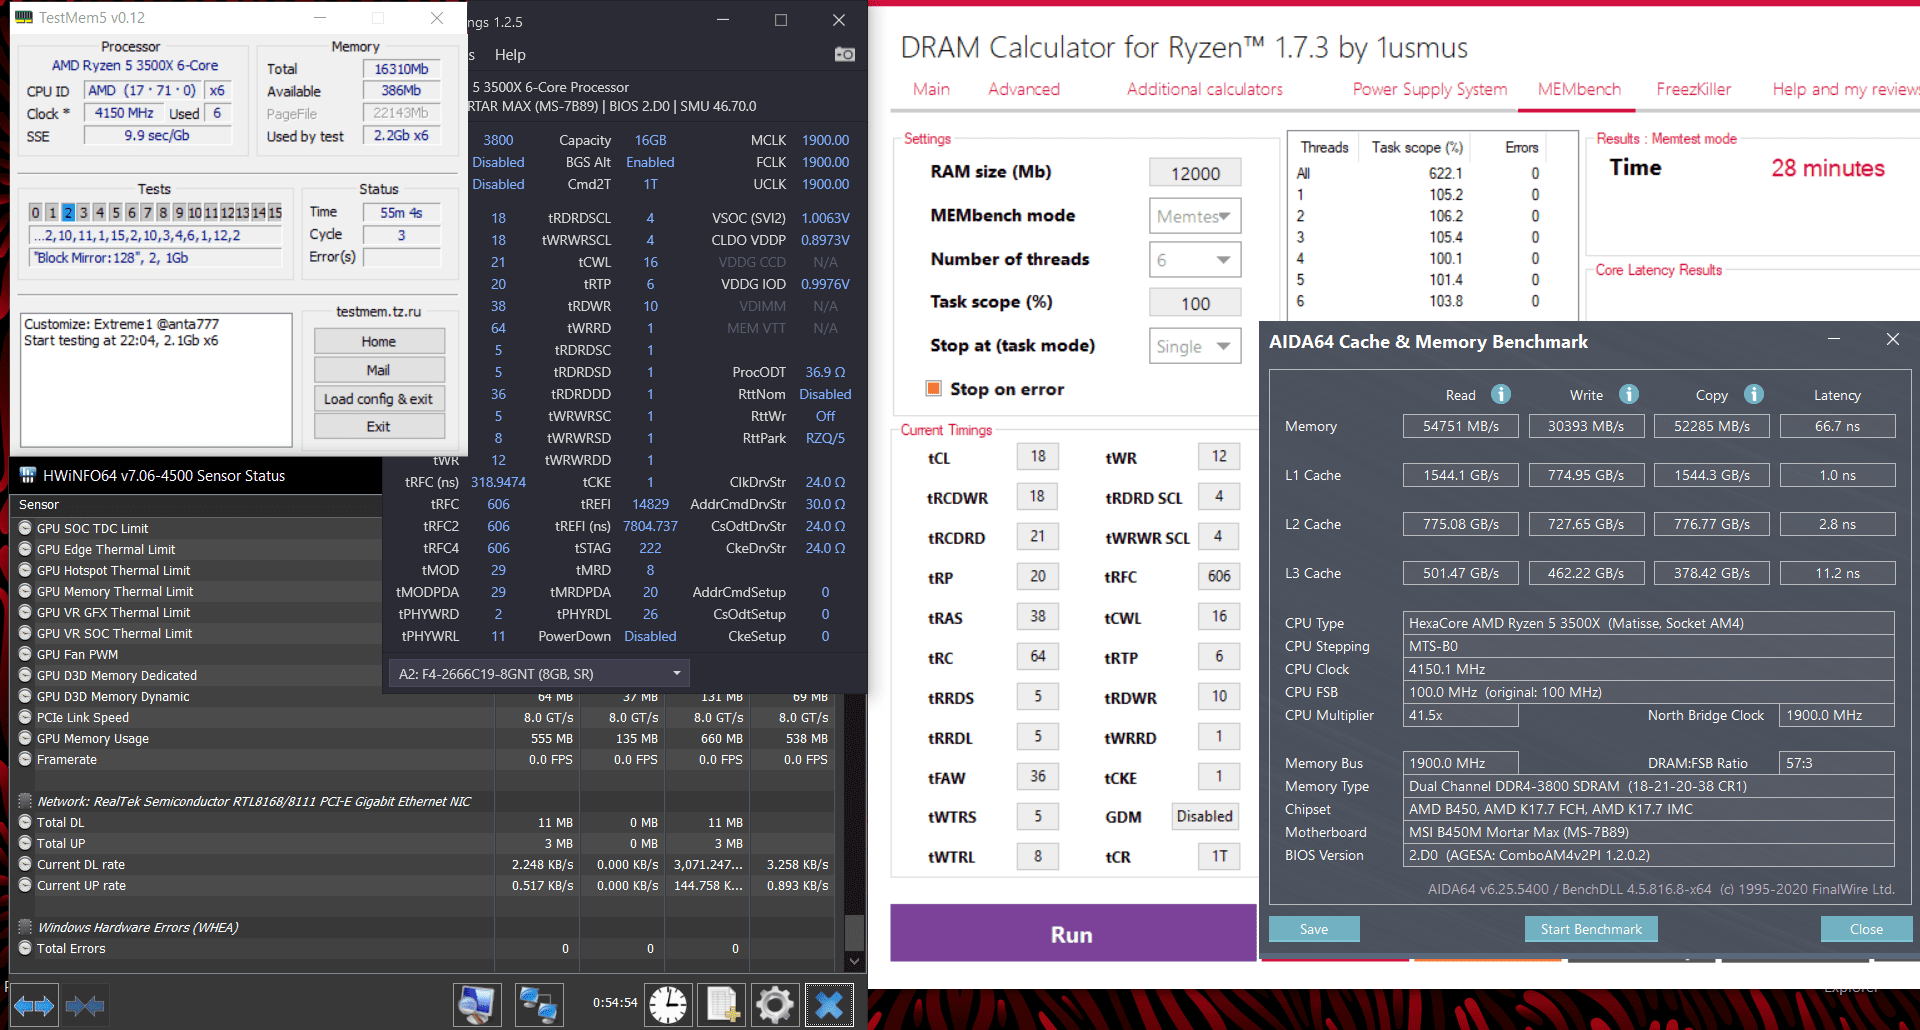Click HWiNFO expand columns arrows icon
The image size is (1920, 1030).
point(33,1005)
